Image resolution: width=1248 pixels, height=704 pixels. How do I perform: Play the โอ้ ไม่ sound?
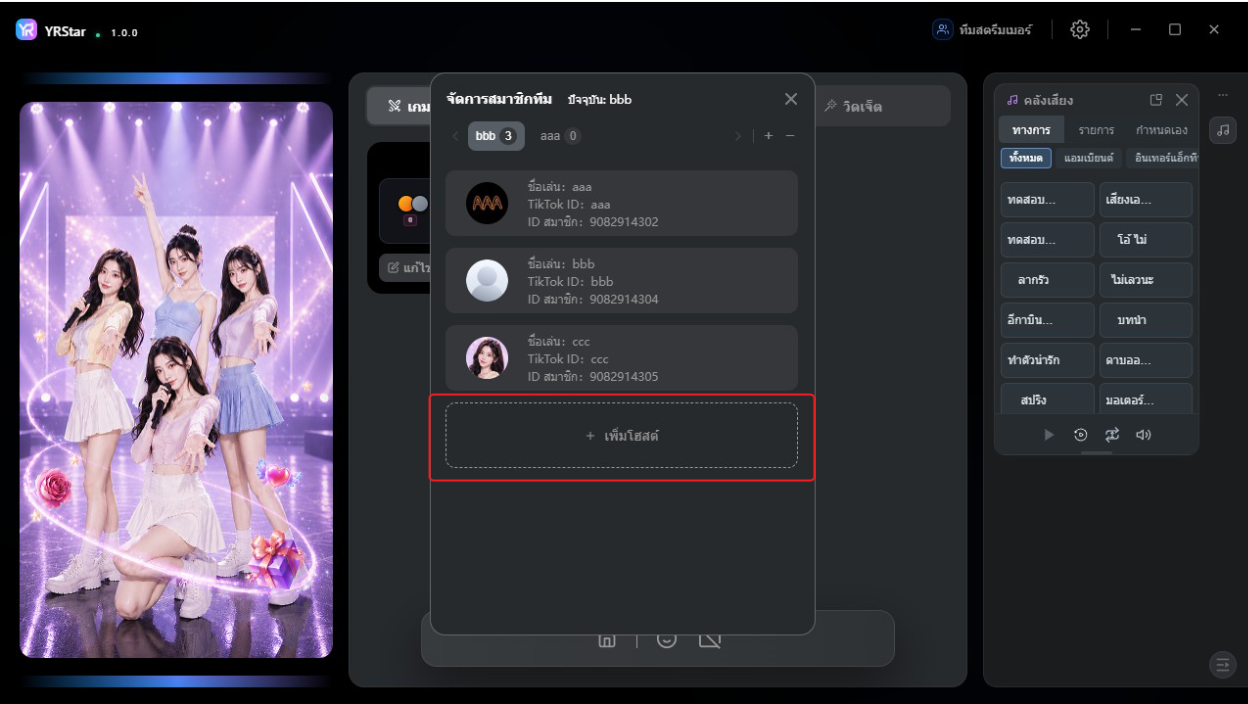pos(1146,240)
